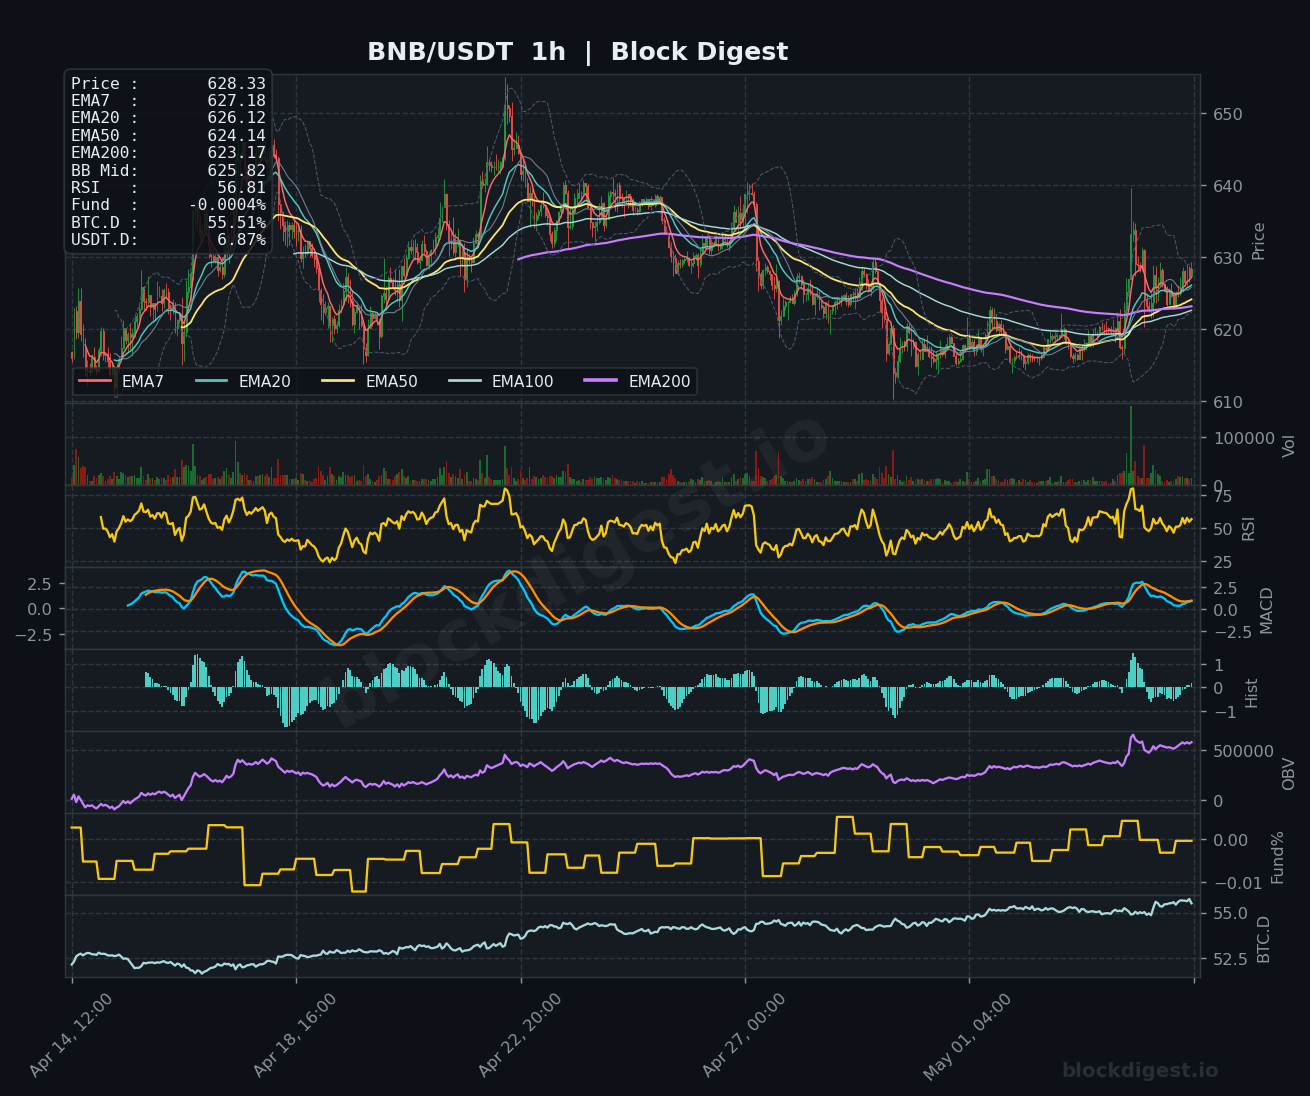Viewport: 1310px width, 1096px height.
Task: Click the Apr 14, 12:00 date label
Action: (70, 1036)
